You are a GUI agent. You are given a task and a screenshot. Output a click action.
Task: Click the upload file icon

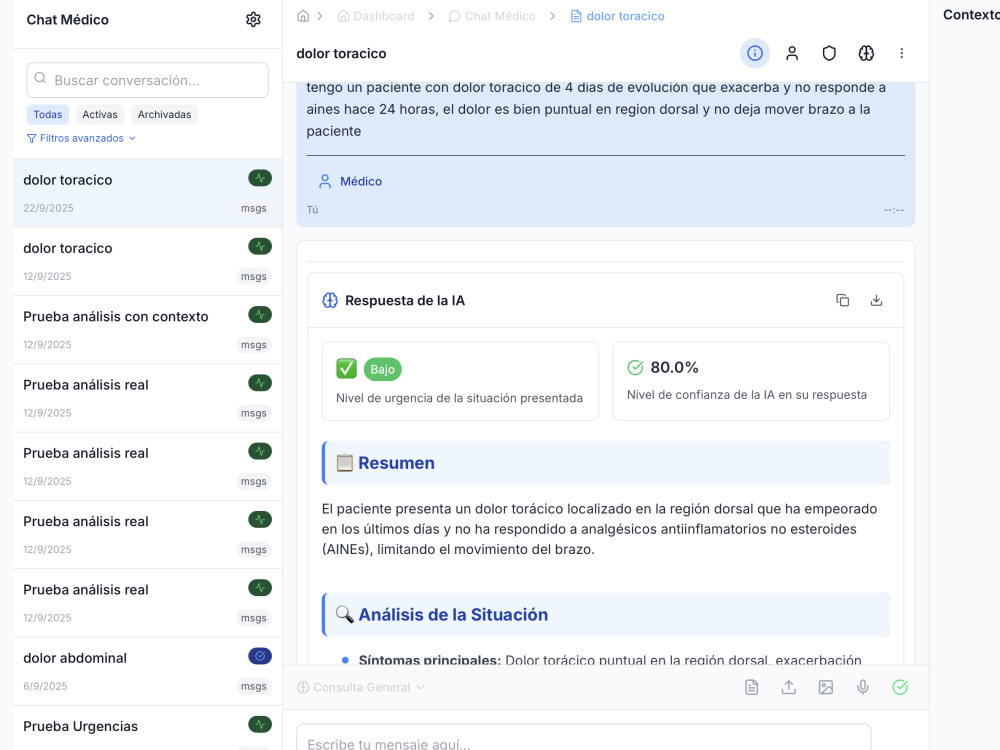click(789, 687)
